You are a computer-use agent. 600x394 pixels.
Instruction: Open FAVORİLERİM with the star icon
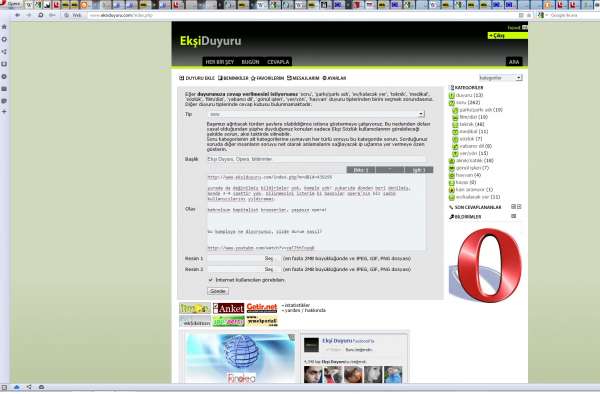click(x=267, y=78)
